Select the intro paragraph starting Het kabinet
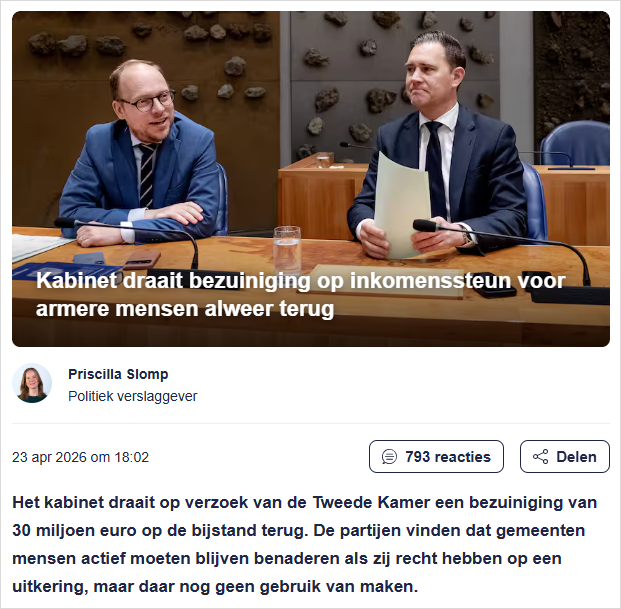The height and width of the screenshot is (609, 621). click(x=305, y=544)
